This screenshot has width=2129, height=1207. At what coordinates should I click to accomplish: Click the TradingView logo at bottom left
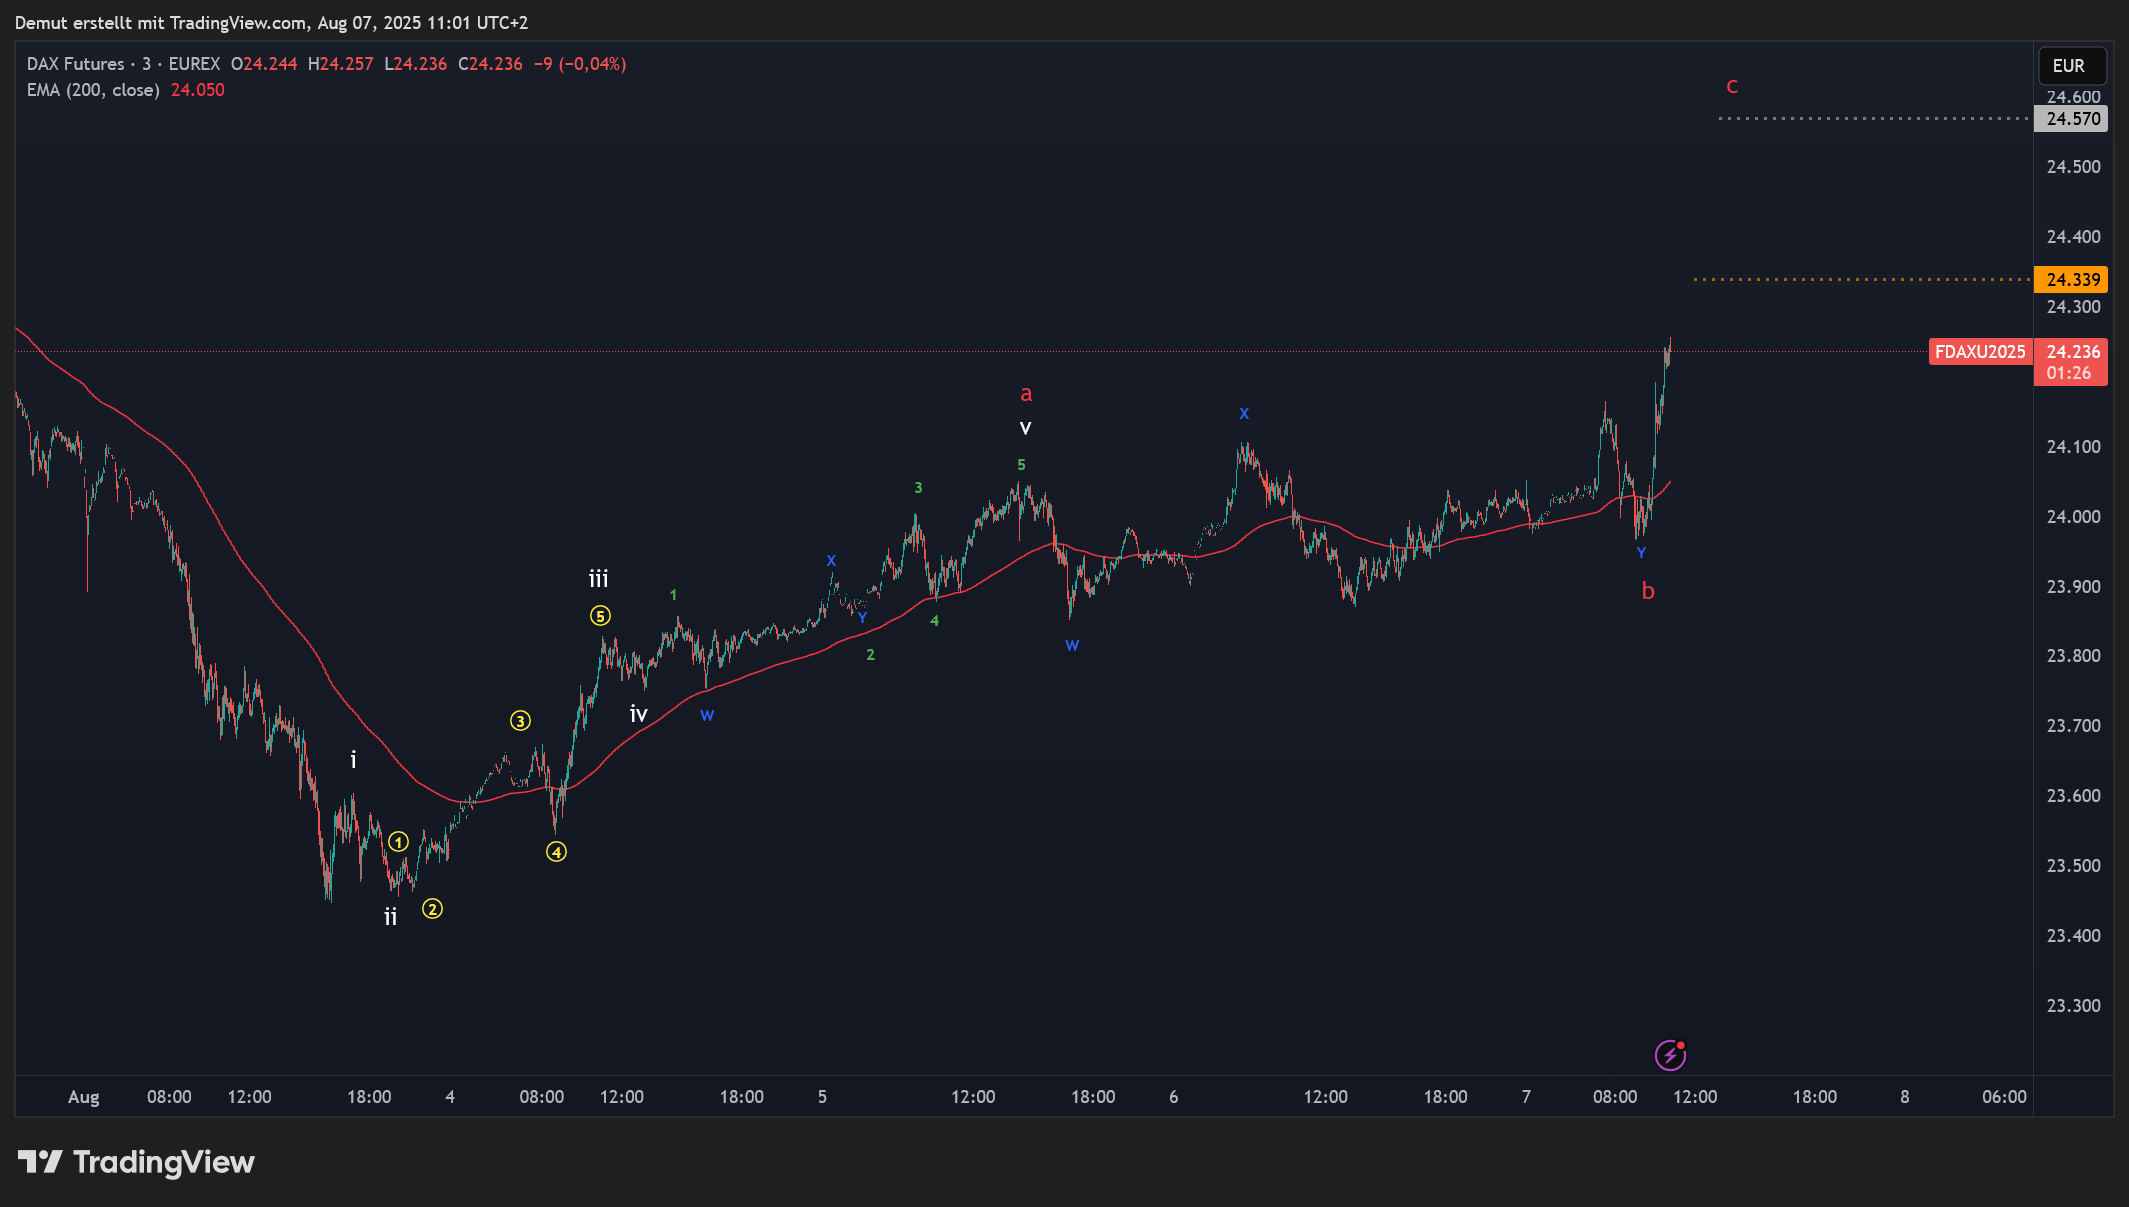(x=136, y=1162)
